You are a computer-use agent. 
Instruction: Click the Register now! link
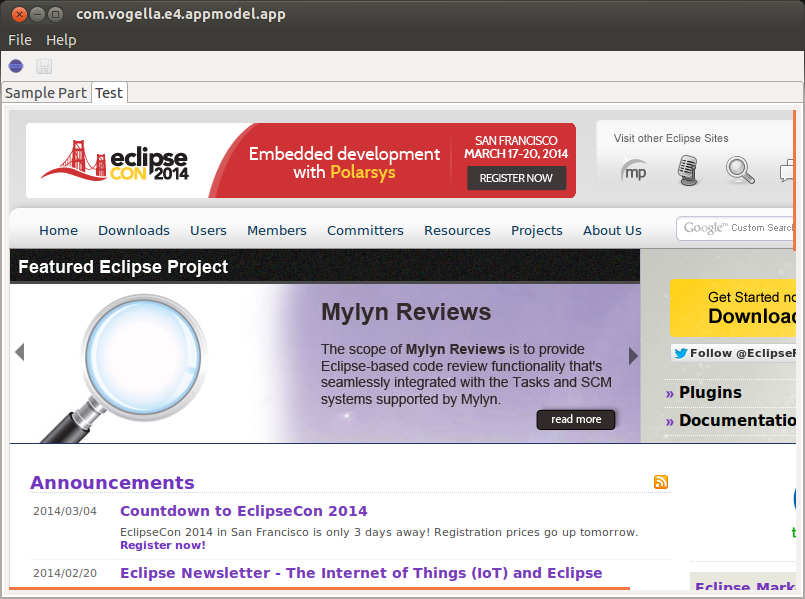click(163, 545)
